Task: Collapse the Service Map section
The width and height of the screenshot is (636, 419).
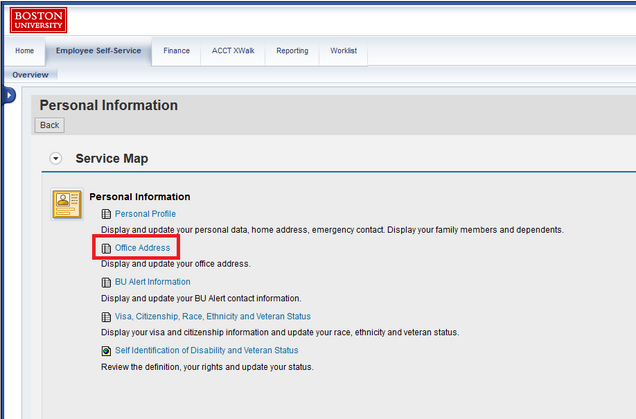Action: click(x=56, y=158)
